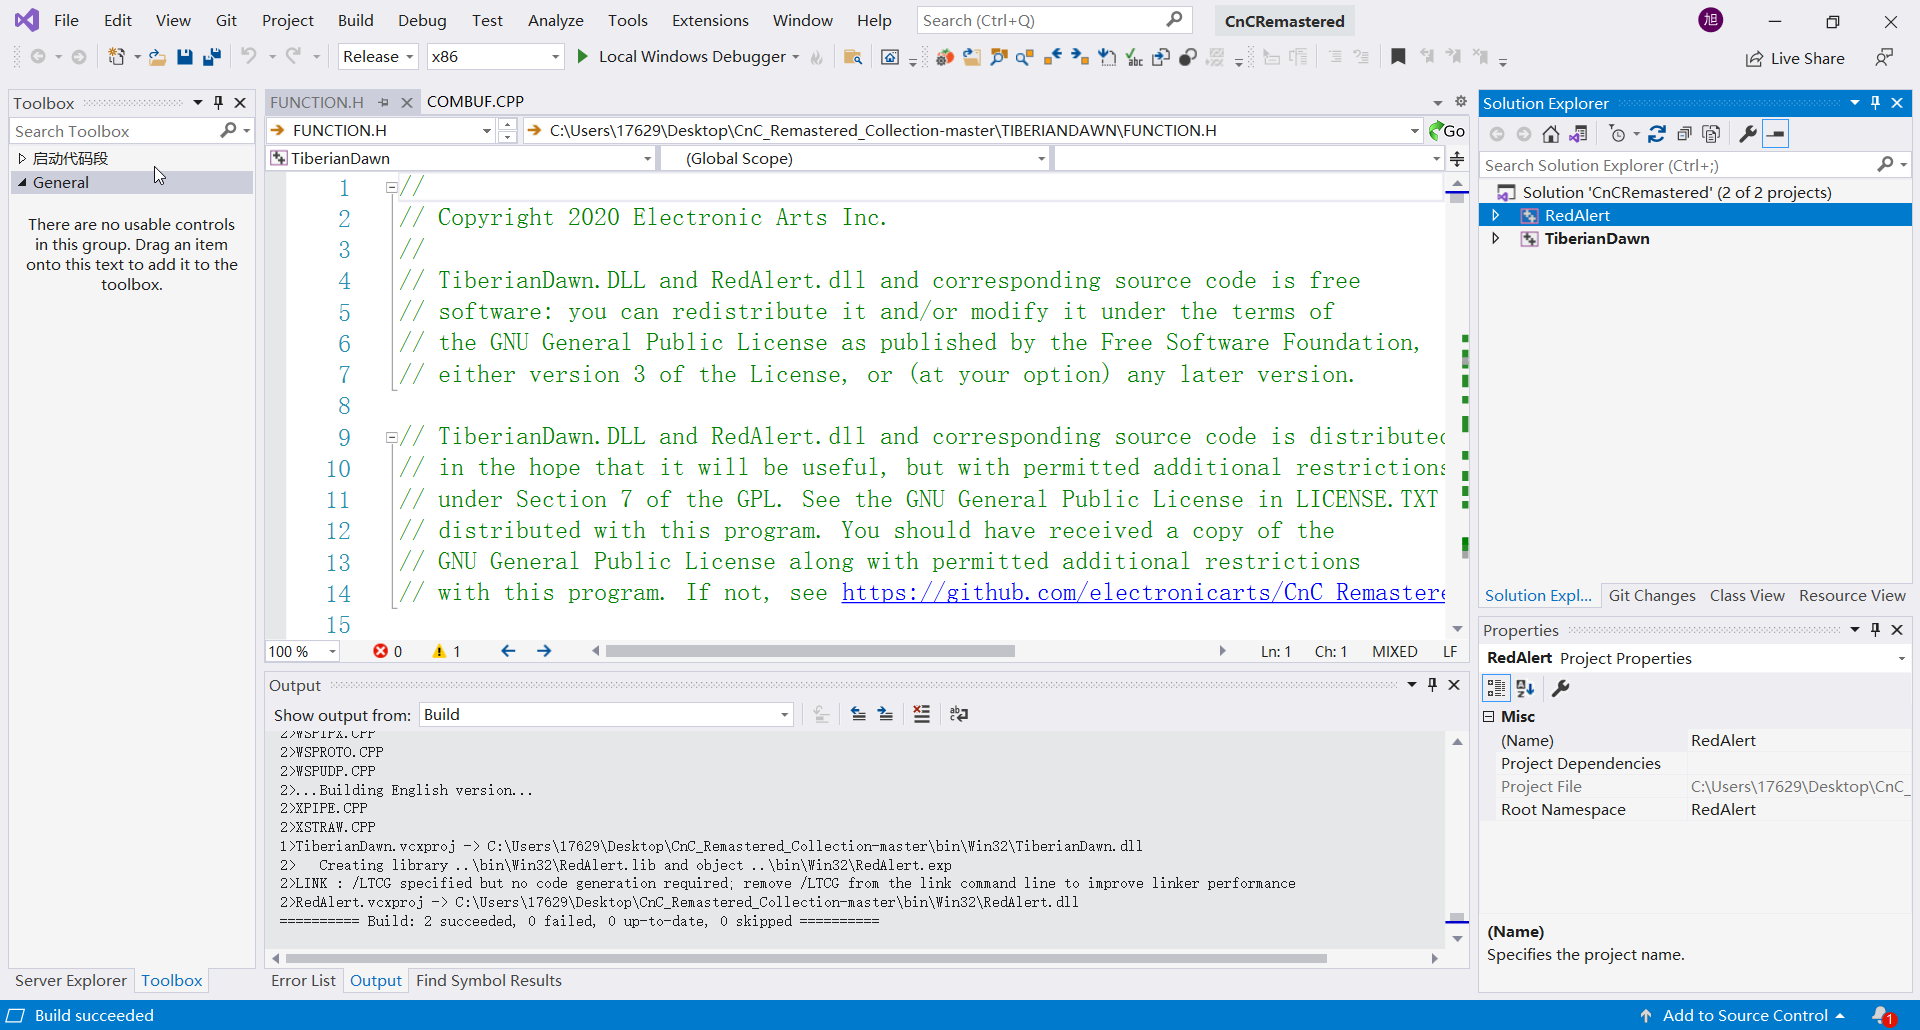This screenshot has width=1920, height=1030.
Task: Click Clear All icon in Output panel
Action: pyautogui.click(x=921, y=714)
